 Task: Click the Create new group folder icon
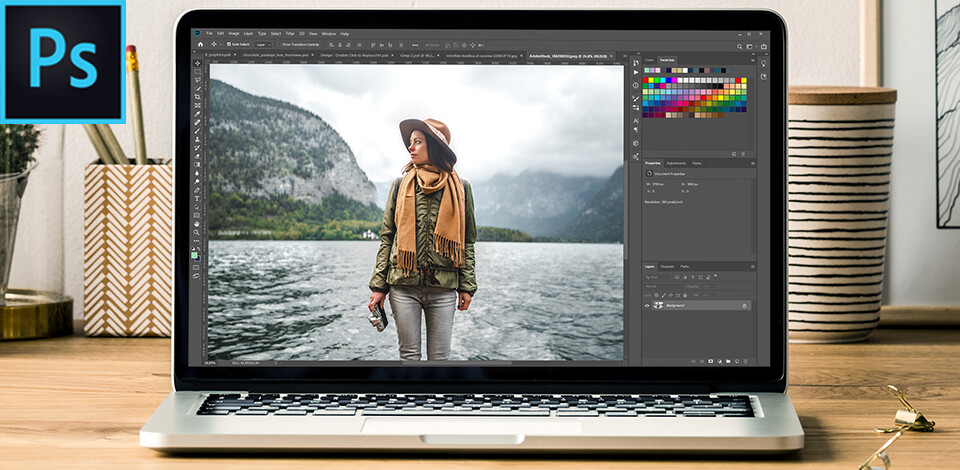[x=728, y=361]
